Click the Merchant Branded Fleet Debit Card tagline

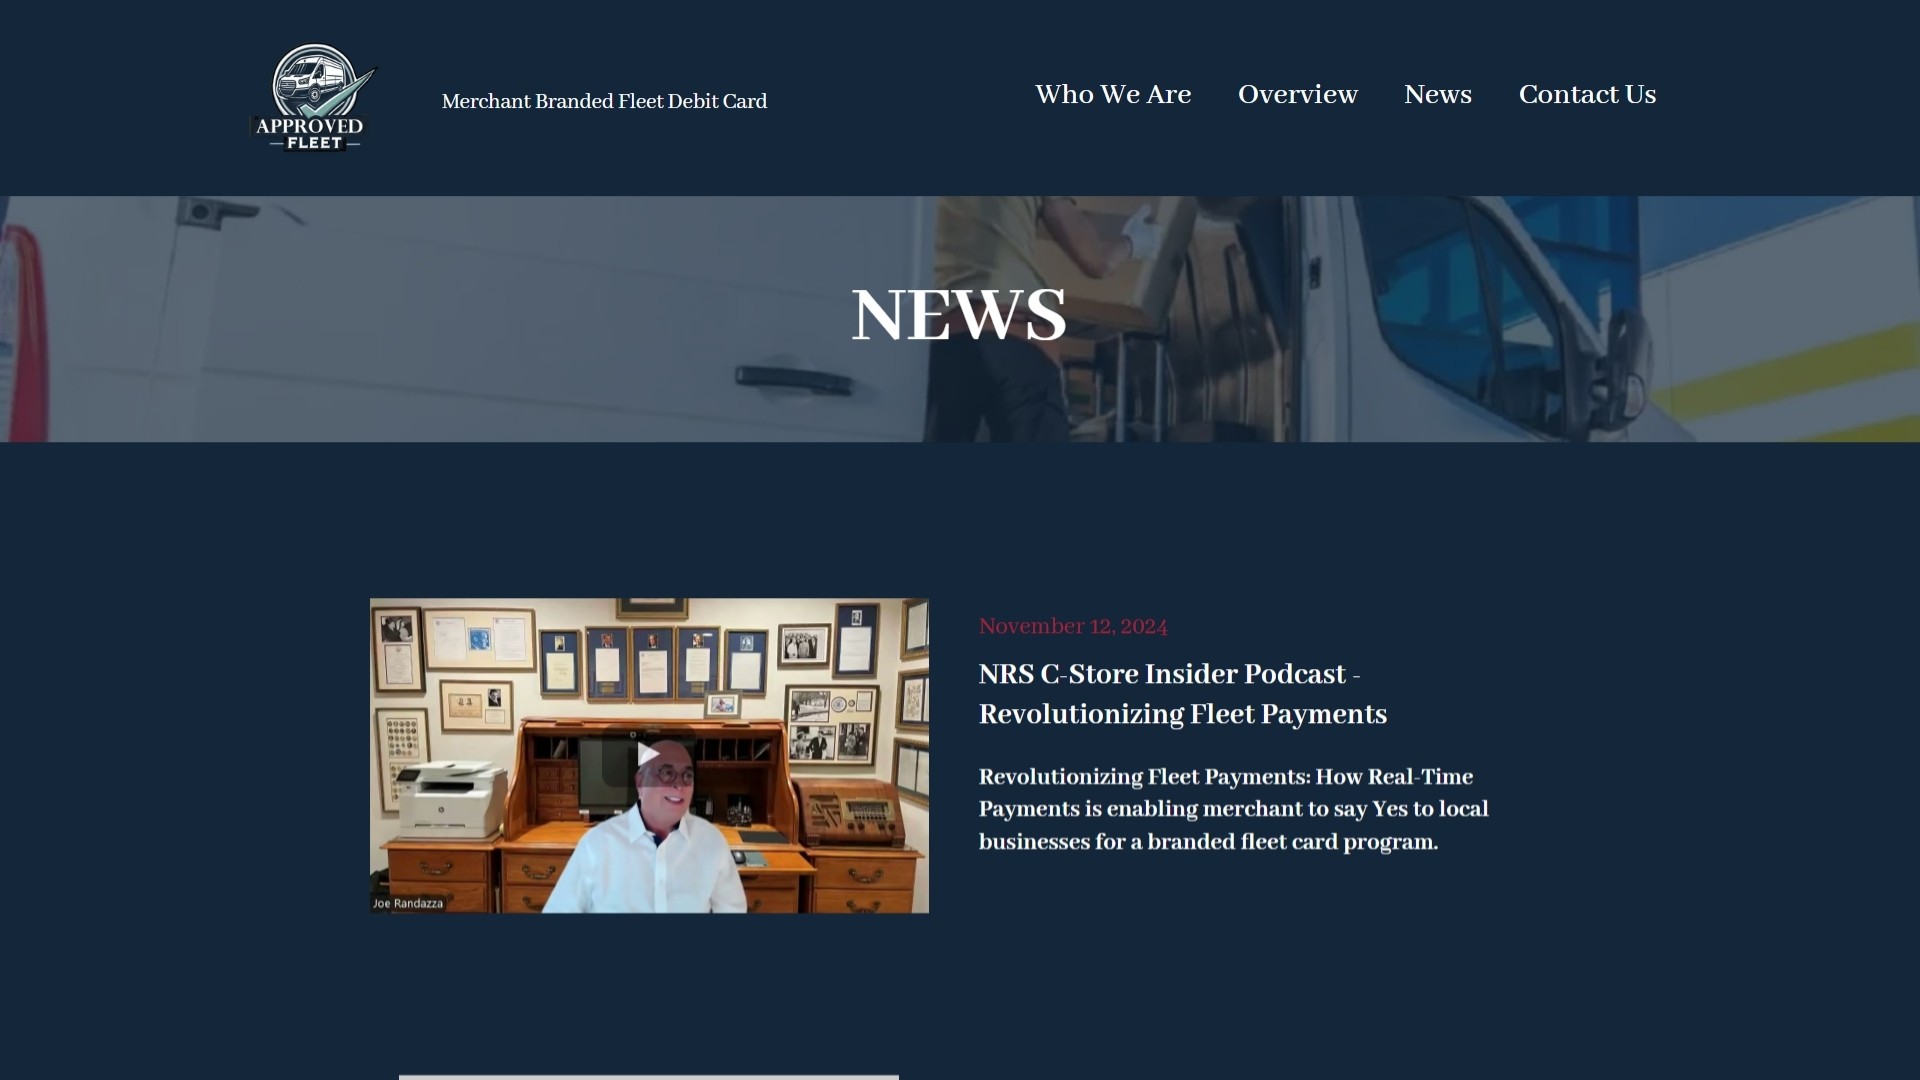pyautogui.click(x=604, y=102)
